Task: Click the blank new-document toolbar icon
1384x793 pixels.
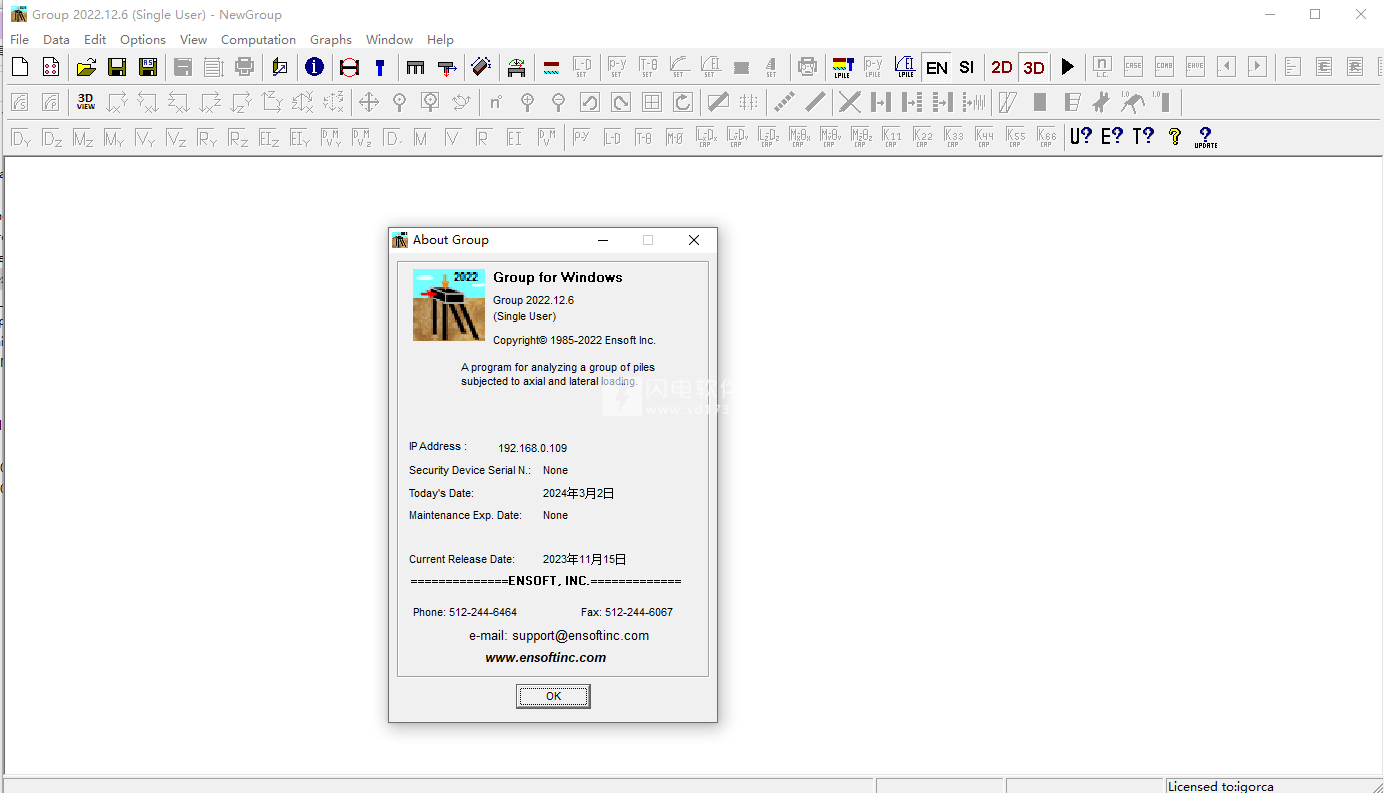Action: (x=20, y=67)
